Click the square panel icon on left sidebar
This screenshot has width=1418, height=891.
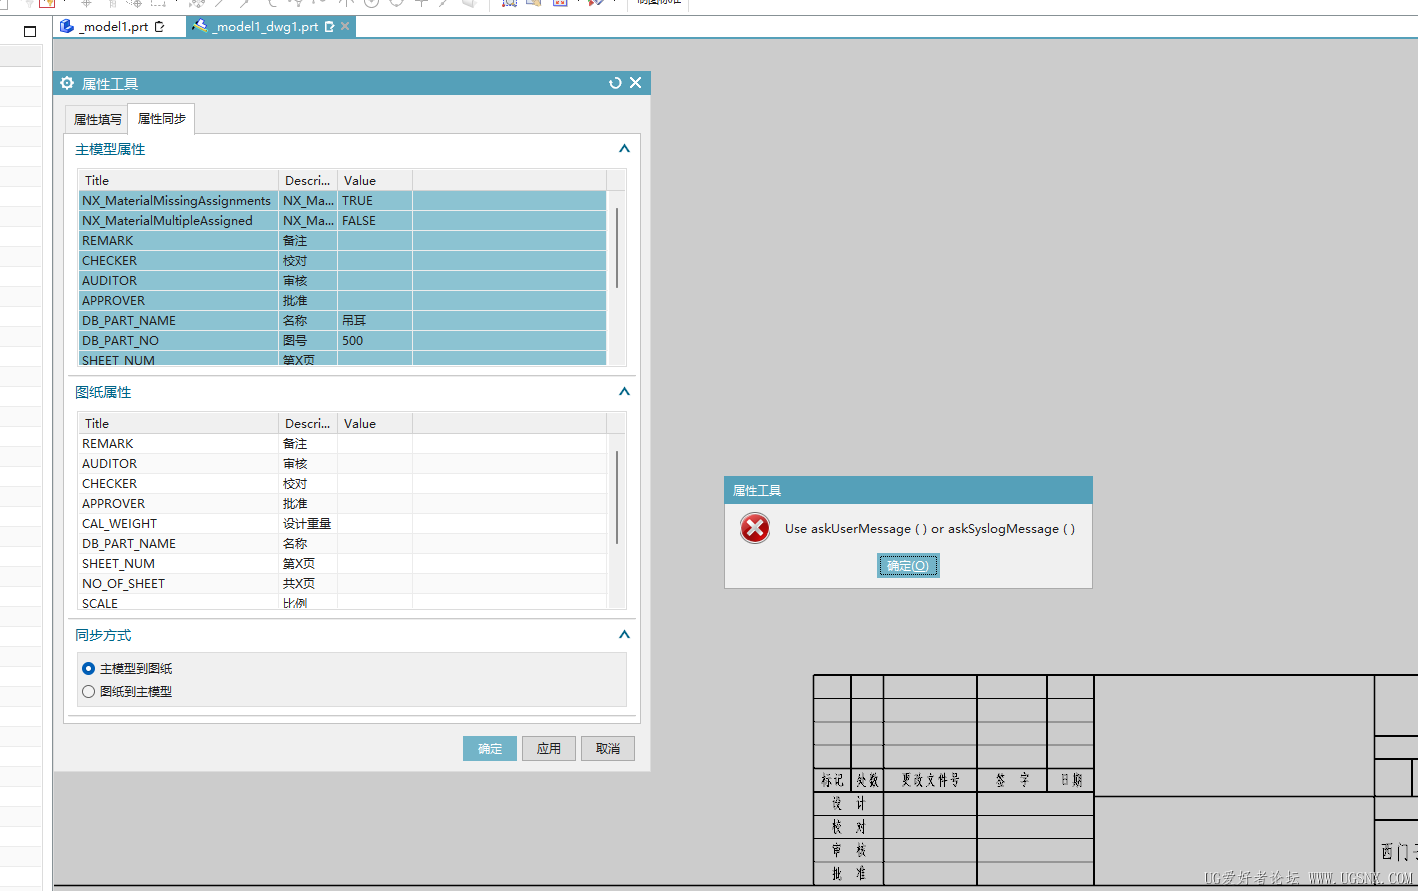(x=30, y=31)
